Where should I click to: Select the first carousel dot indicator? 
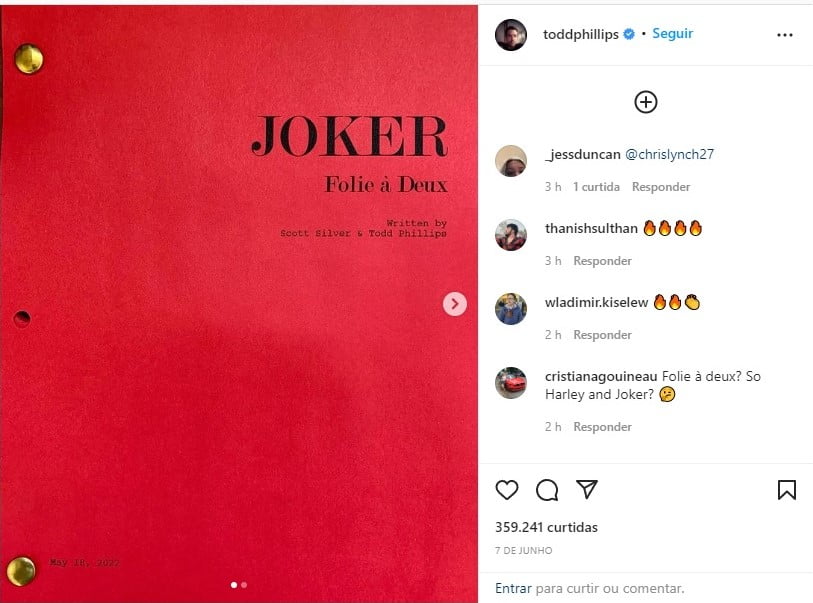point(234,585)
